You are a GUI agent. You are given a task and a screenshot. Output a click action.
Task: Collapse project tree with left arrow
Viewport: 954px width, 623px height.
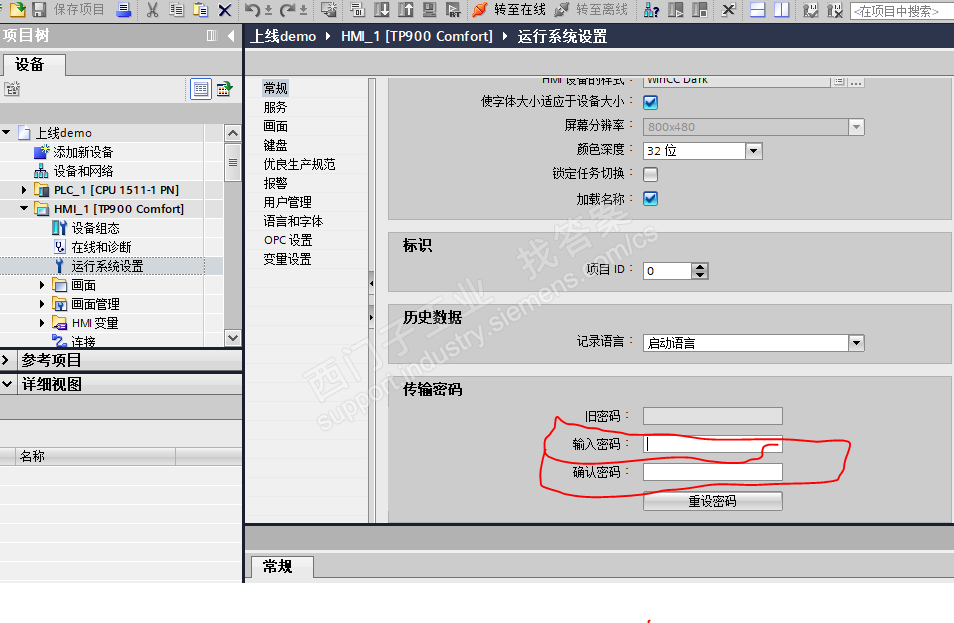pos(231,36)
